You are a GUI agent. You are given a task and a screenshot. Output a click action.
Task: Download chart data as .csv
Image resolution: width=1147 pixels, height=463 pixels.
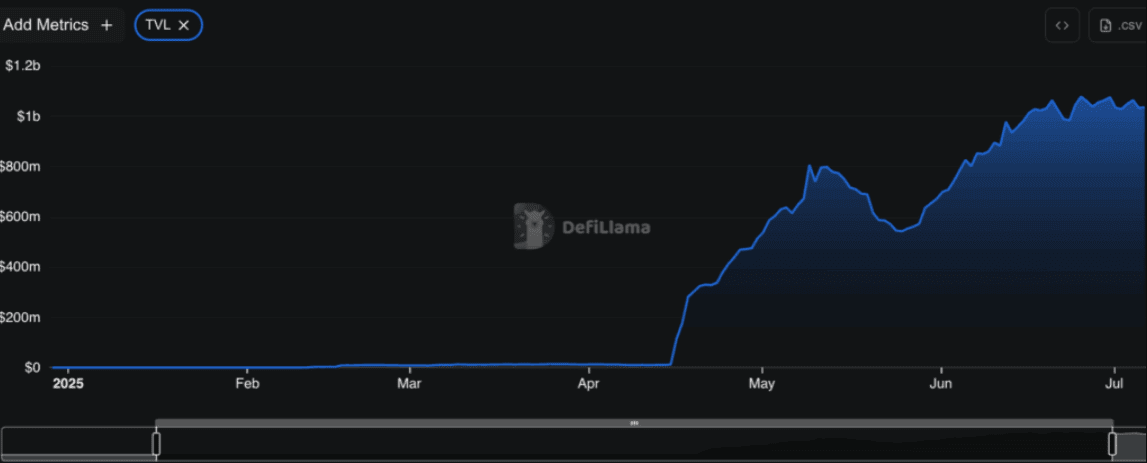(1118, 25)
